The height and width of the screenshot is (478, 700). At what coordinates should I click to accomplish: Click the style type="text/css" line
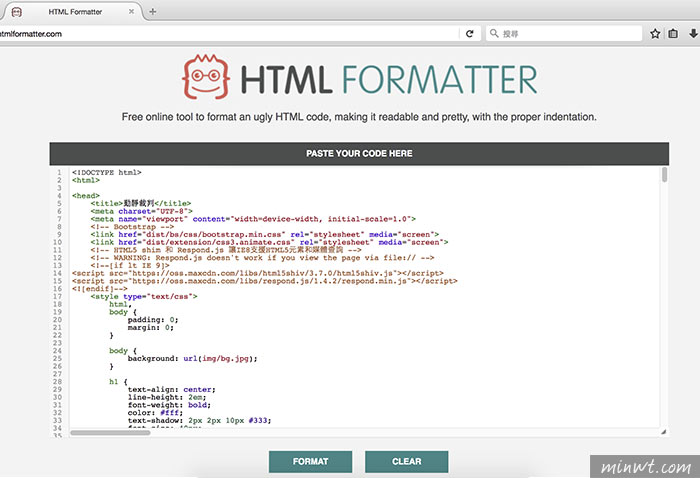click(144, 296)
